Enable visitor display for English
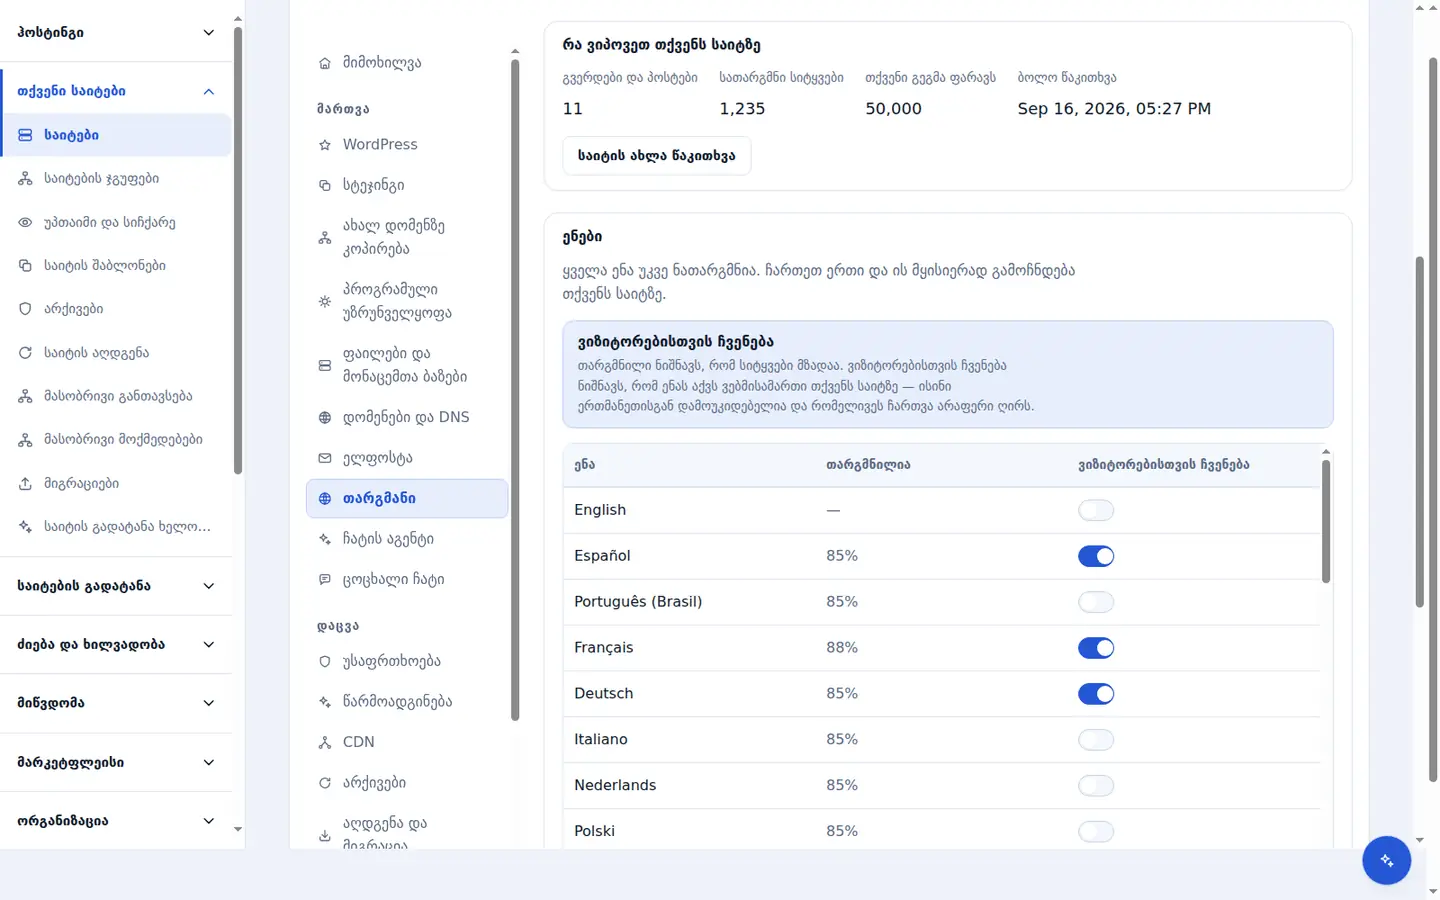The image size is (1440, 900). (1096, 510)
